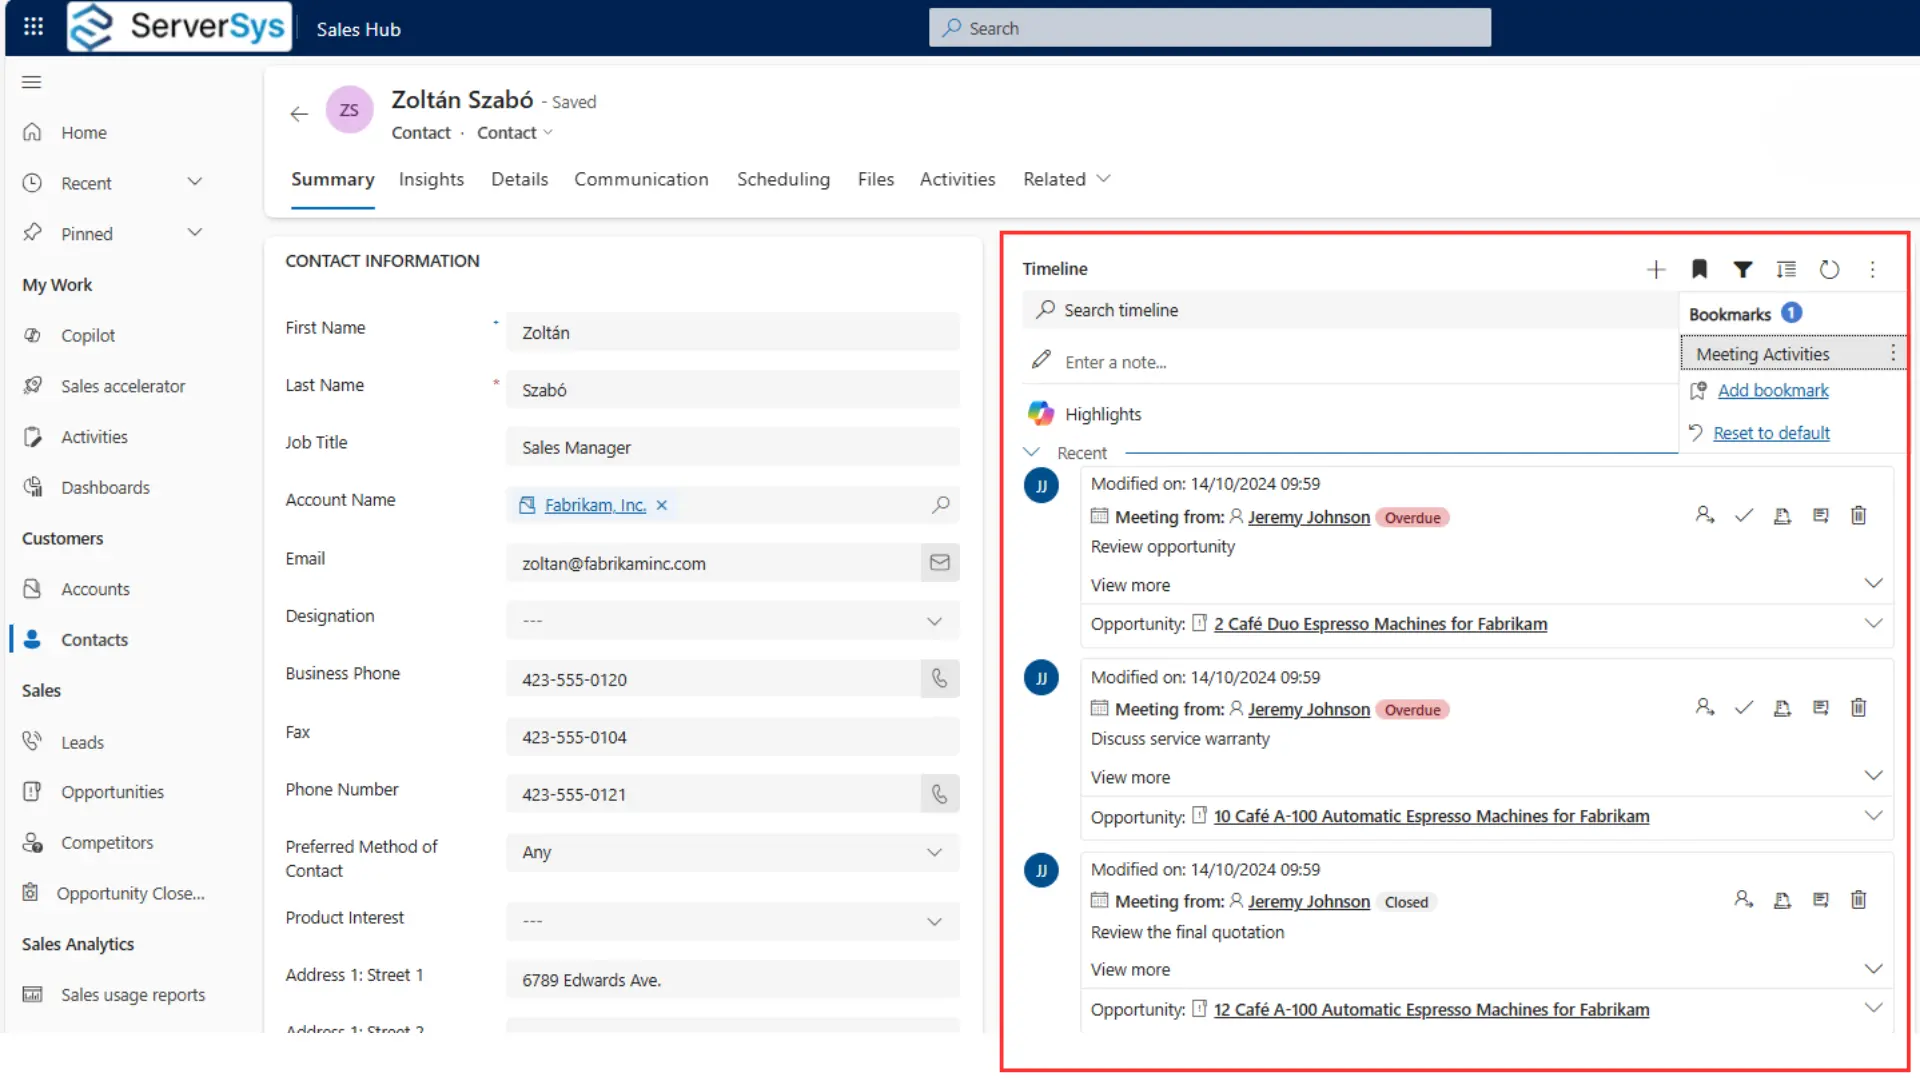
Task: Delete Review the final quotation meeting
Action: pyautogui.click(x=1859, y=900)
